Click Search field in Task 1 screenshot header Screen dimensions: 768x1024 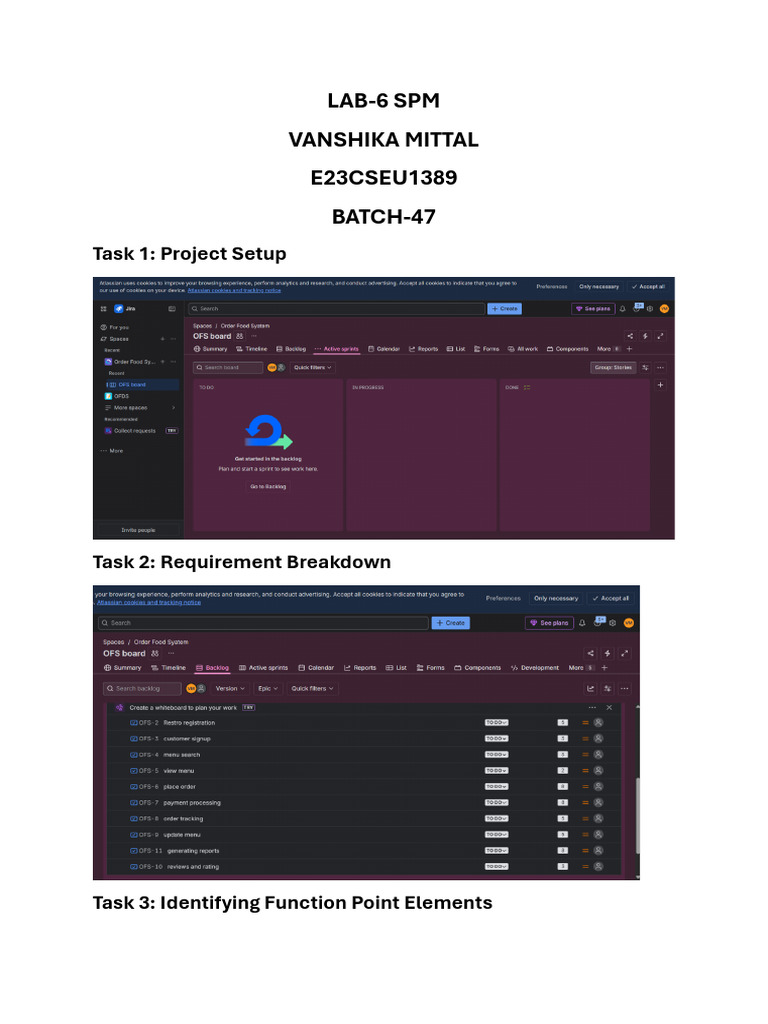coord(336,309)
